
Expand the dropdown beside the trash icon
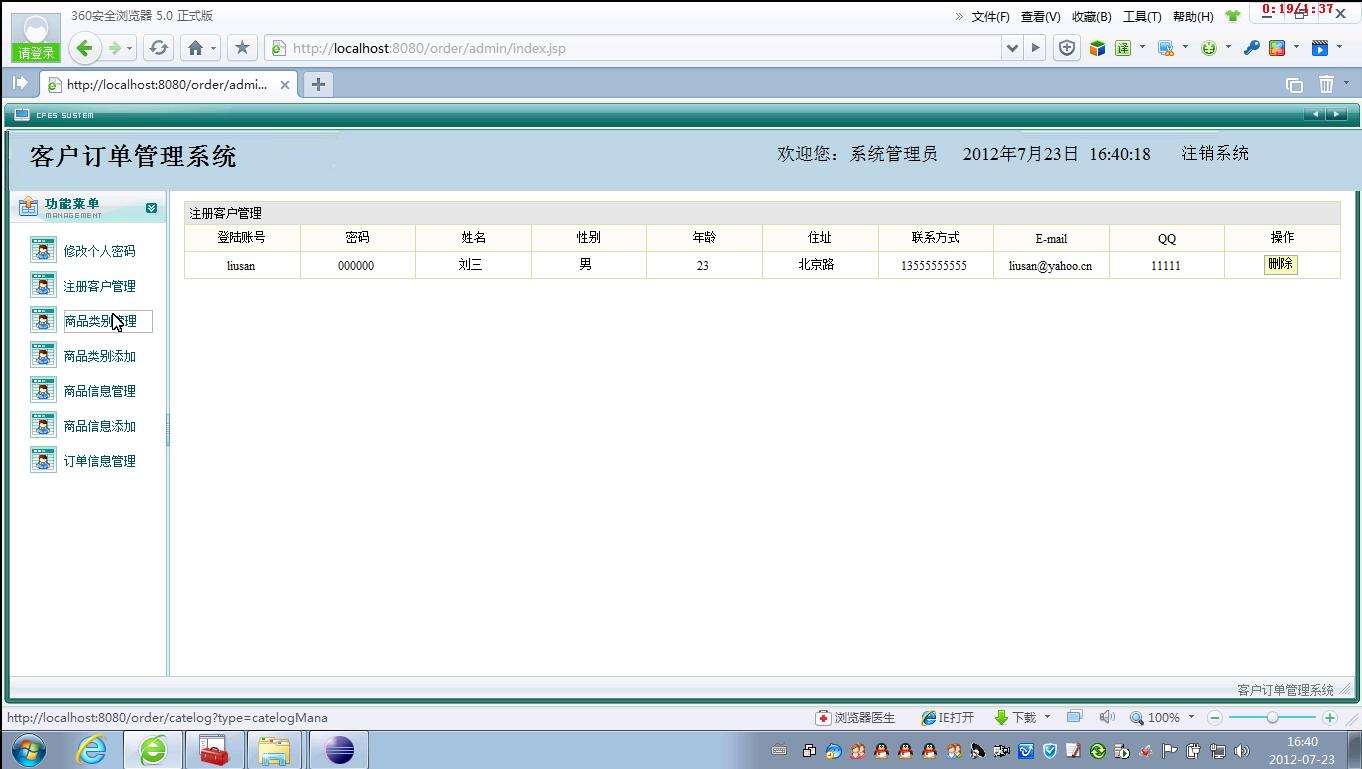click(1346, 84)
